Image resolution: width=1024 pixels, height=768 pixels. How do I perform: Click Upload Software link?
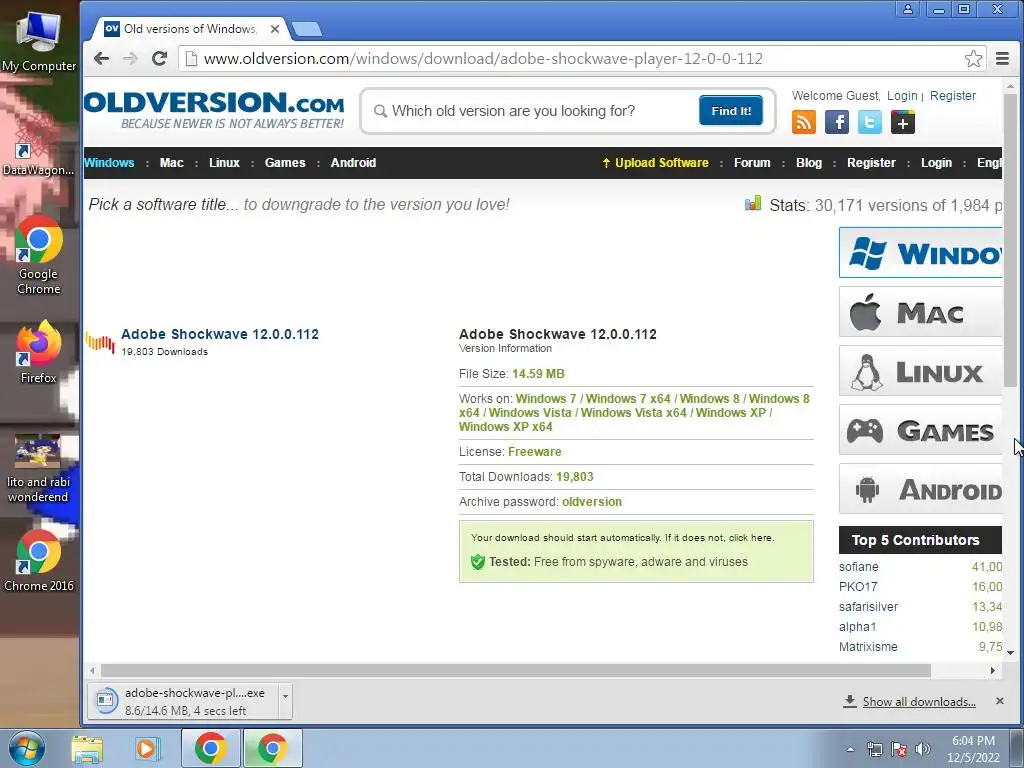tap(655, 163)
